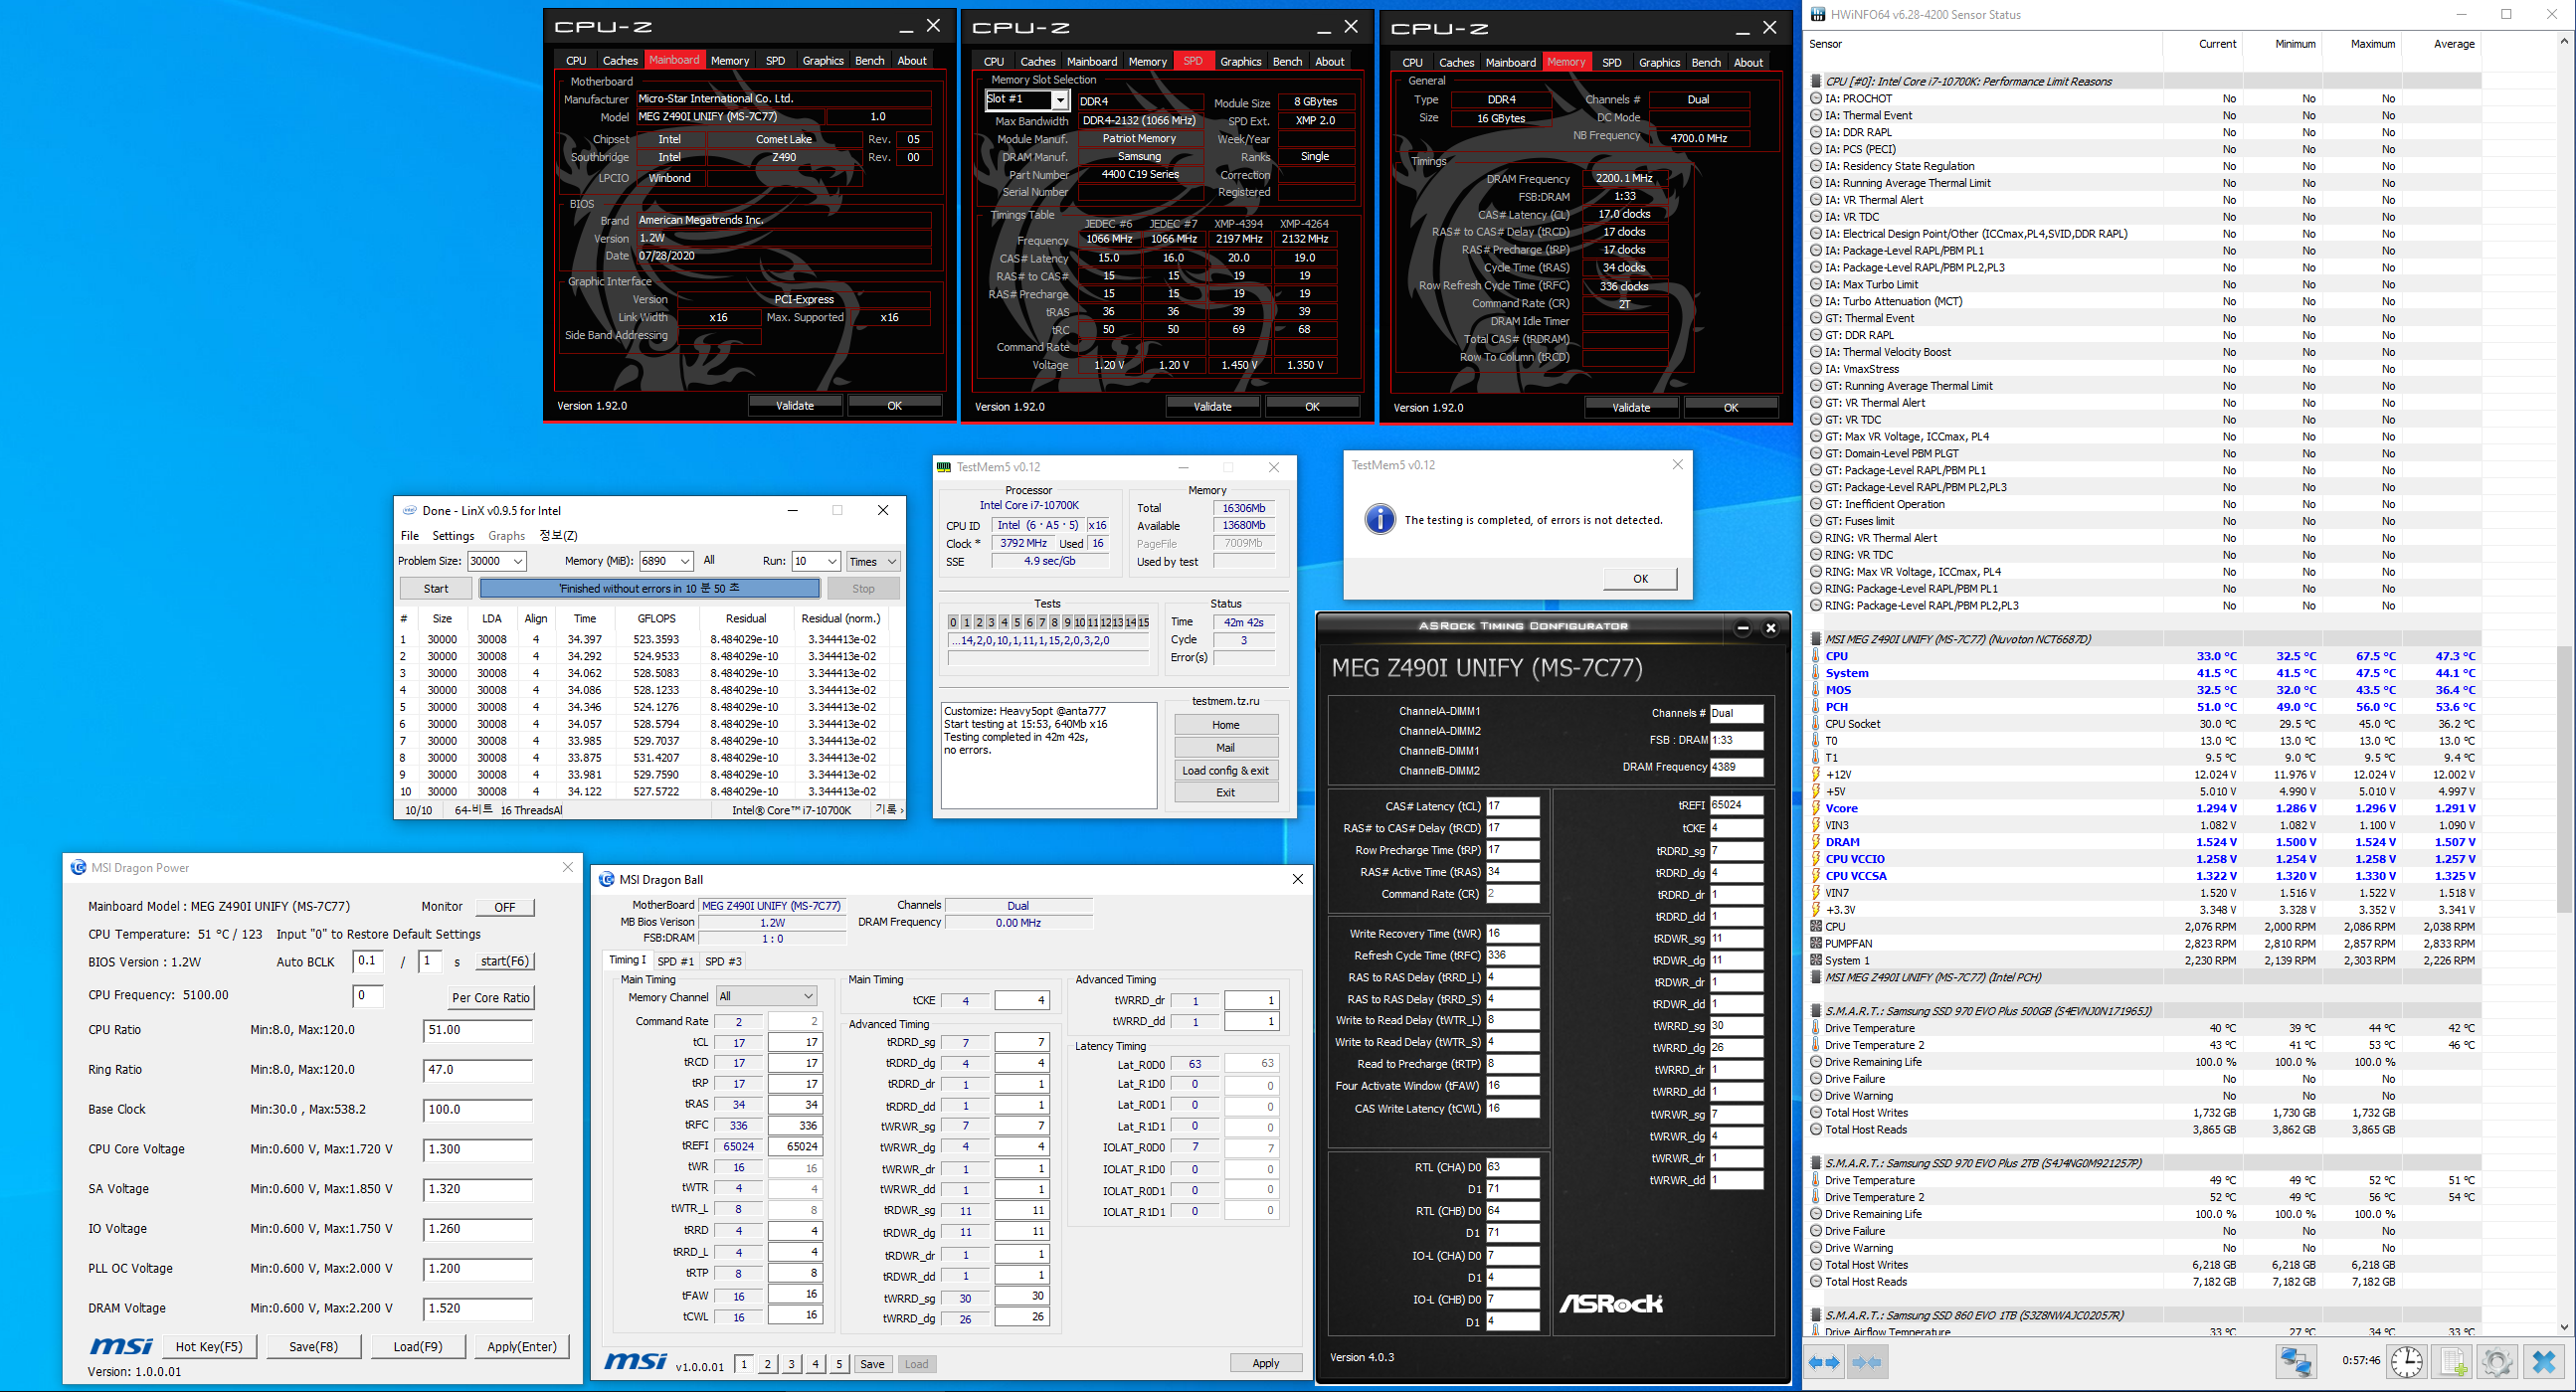Toggle test number 5 in TestMem5

tap(1016, 622)
